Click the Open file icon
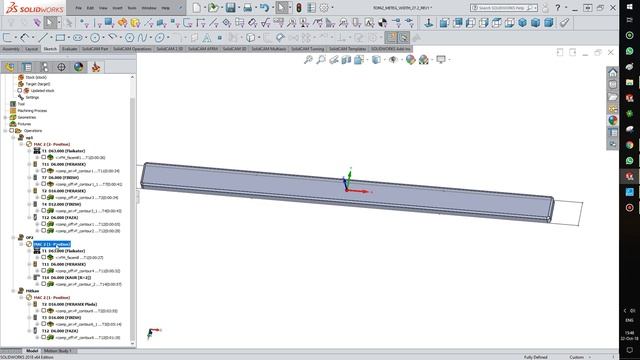The image size is (640, 360). click(213, 8)
